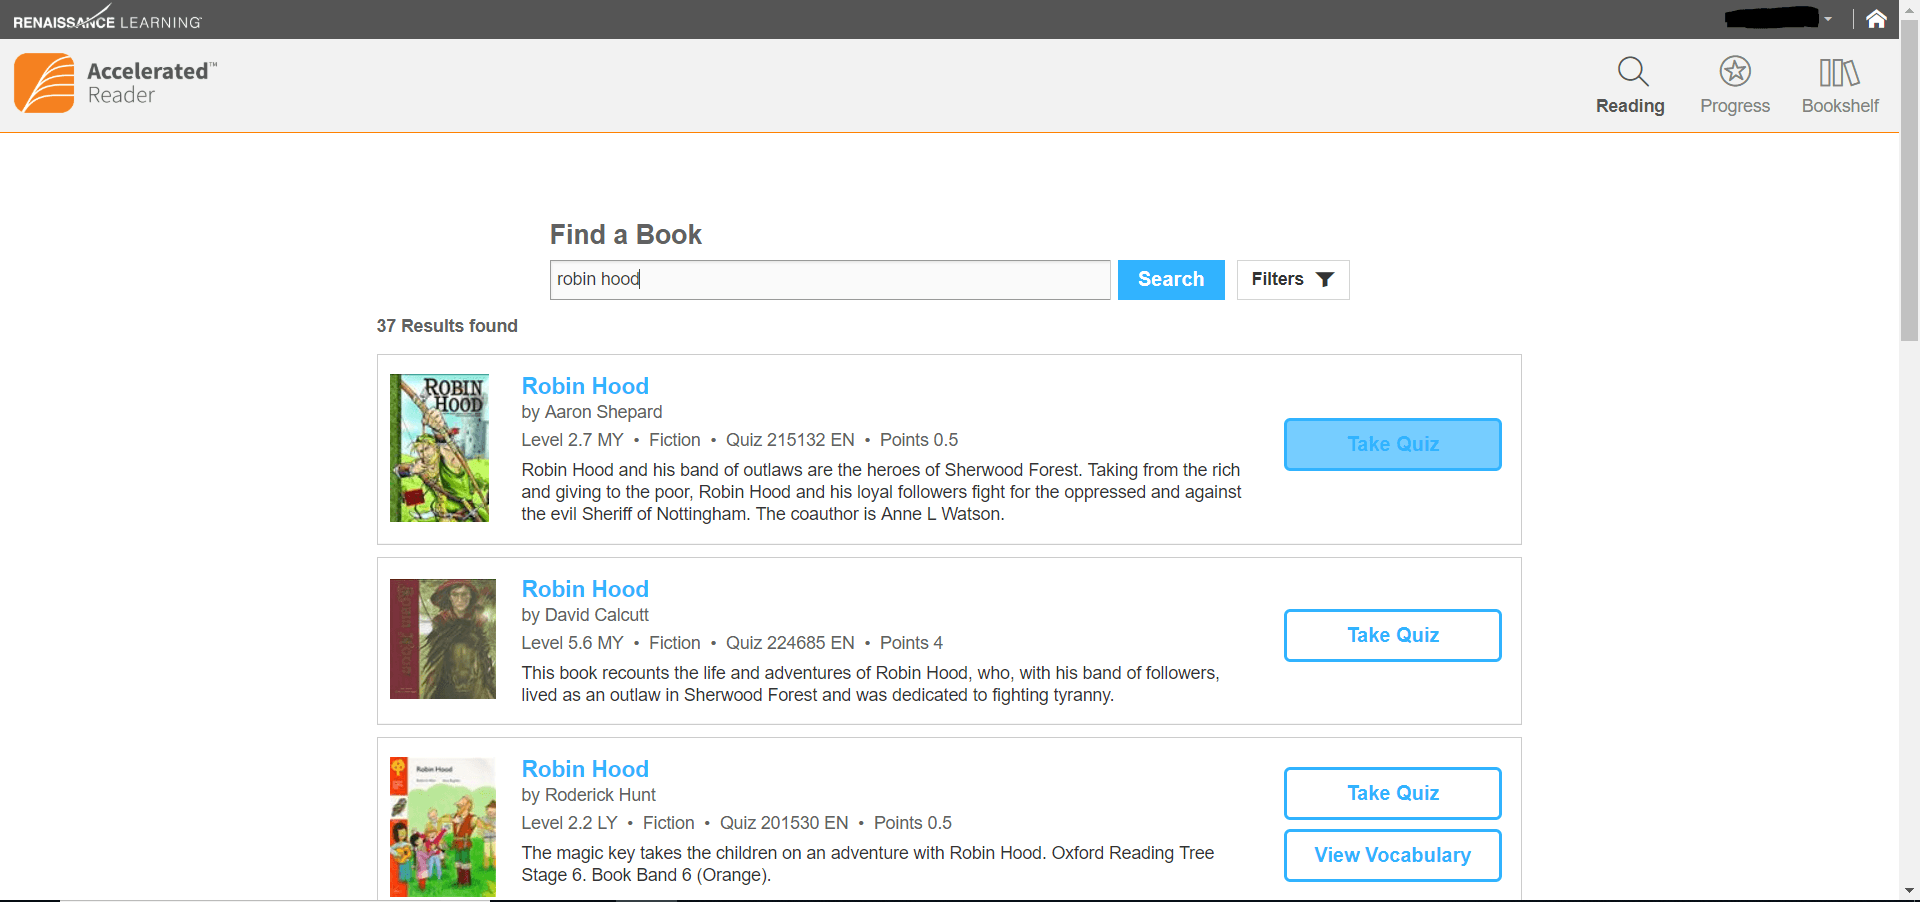This screenshot has width=1920, height=902.
Task: Click the 'Find a Book' heading
Action: 626,235
